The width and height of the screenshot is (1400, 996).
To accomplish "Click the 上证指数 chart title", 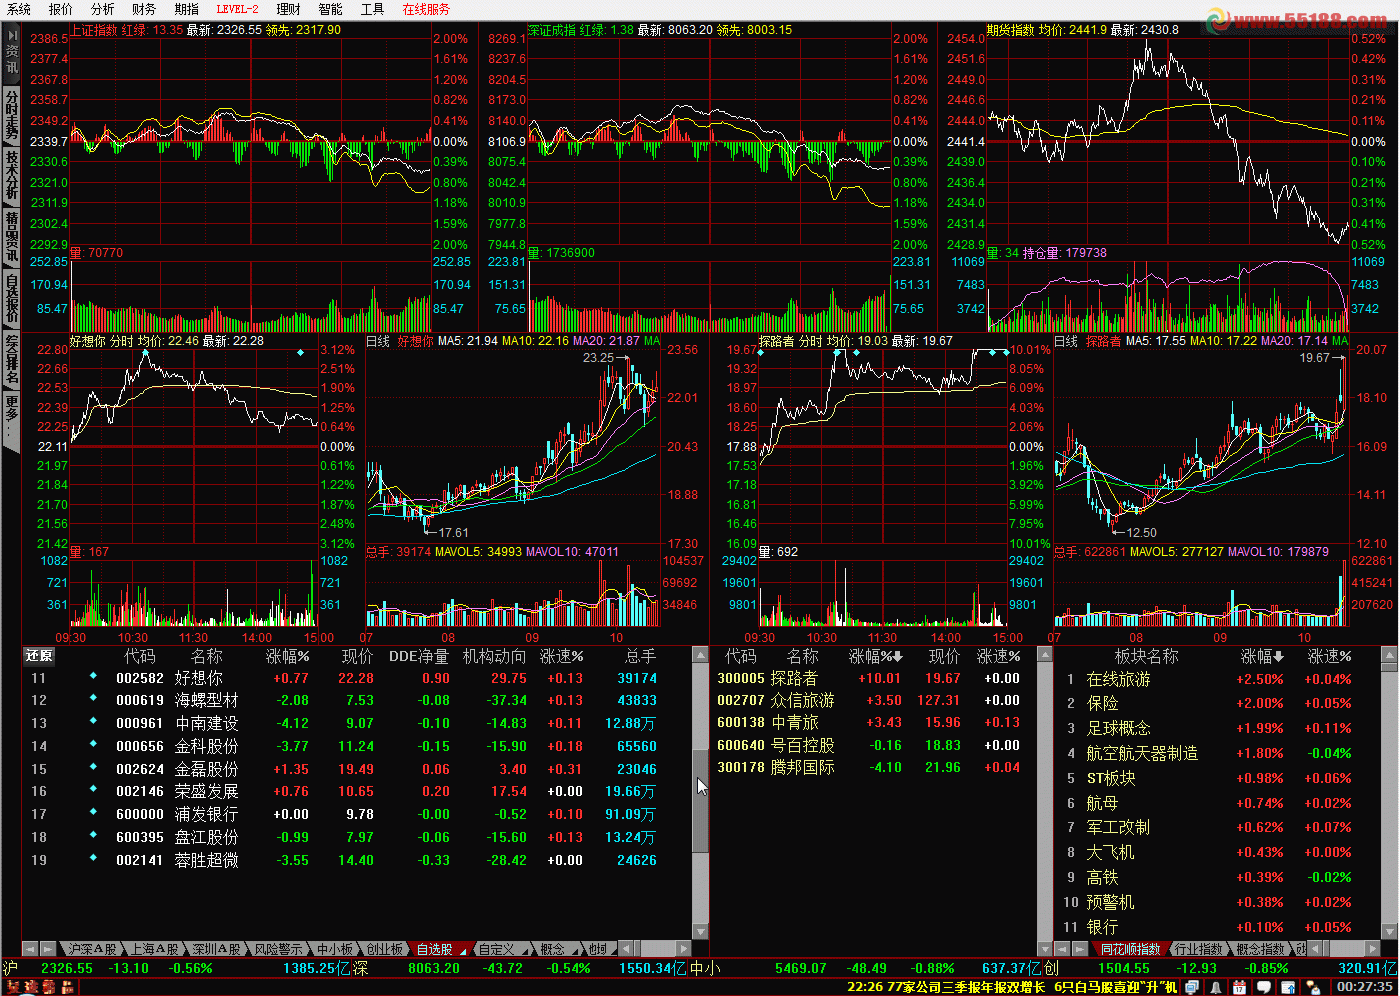I will click(x=93, y=30).
